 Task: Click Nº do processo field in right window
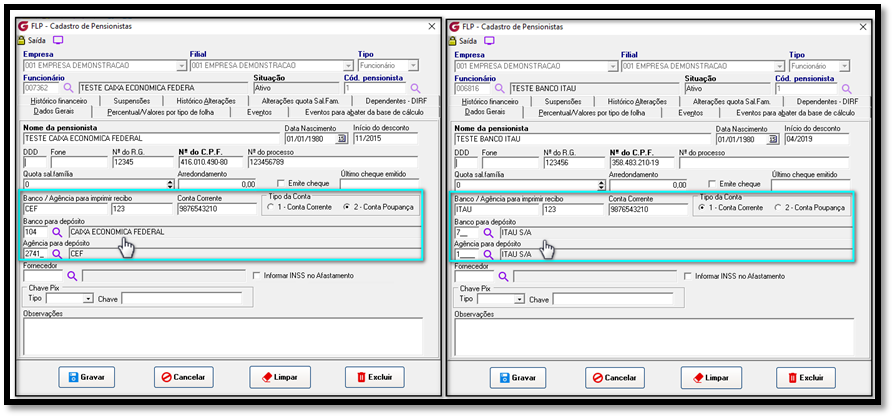[x=764, y=162]
